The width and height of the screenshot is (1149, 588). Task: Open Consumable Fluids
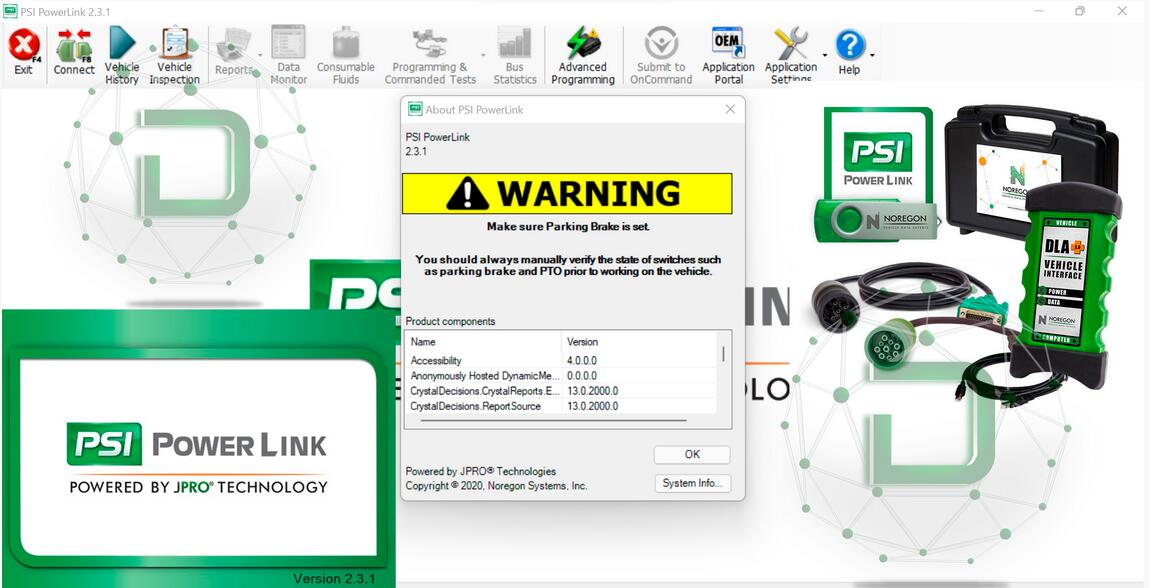point(346,56)
